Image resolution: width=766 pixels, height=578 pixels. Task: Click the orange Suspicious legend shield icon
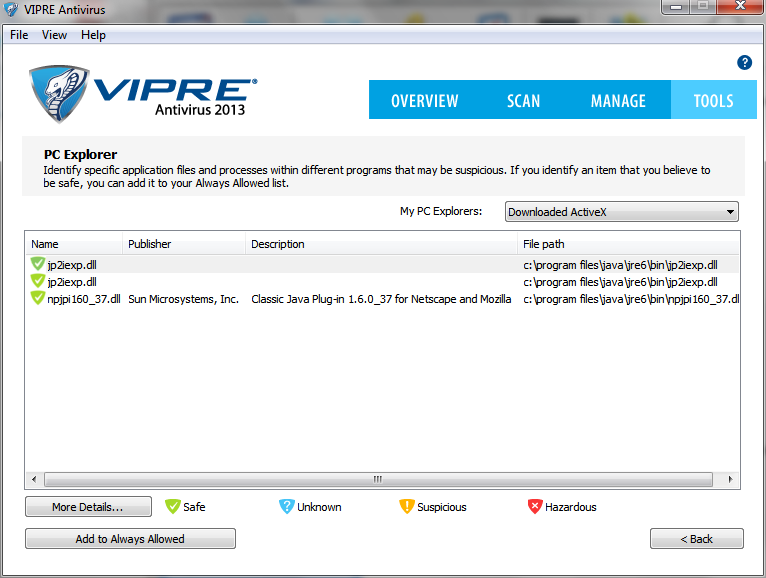(406, 507)
